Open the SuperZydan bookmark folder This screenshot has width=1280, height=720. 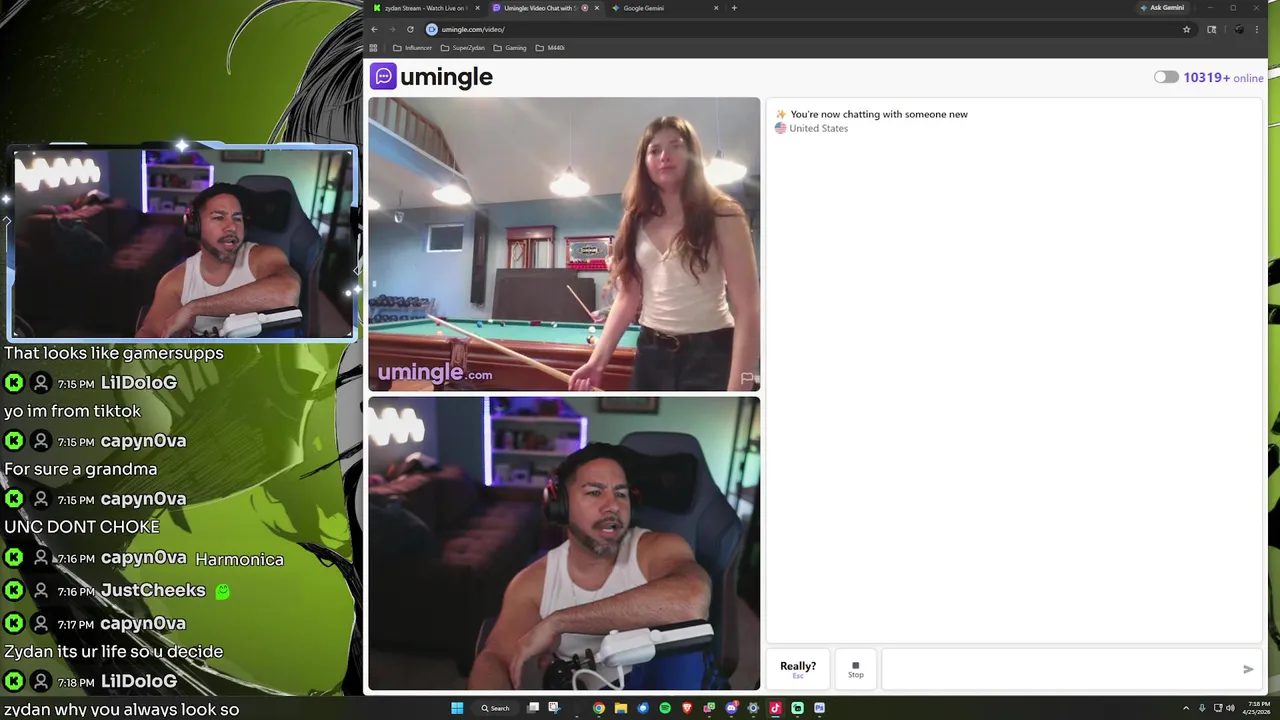462,47
